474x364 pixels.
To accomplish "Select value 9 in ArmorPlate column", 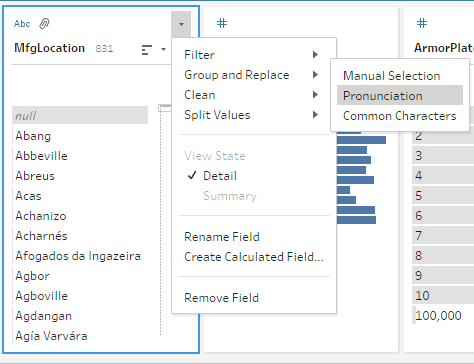I will point(443,276).
